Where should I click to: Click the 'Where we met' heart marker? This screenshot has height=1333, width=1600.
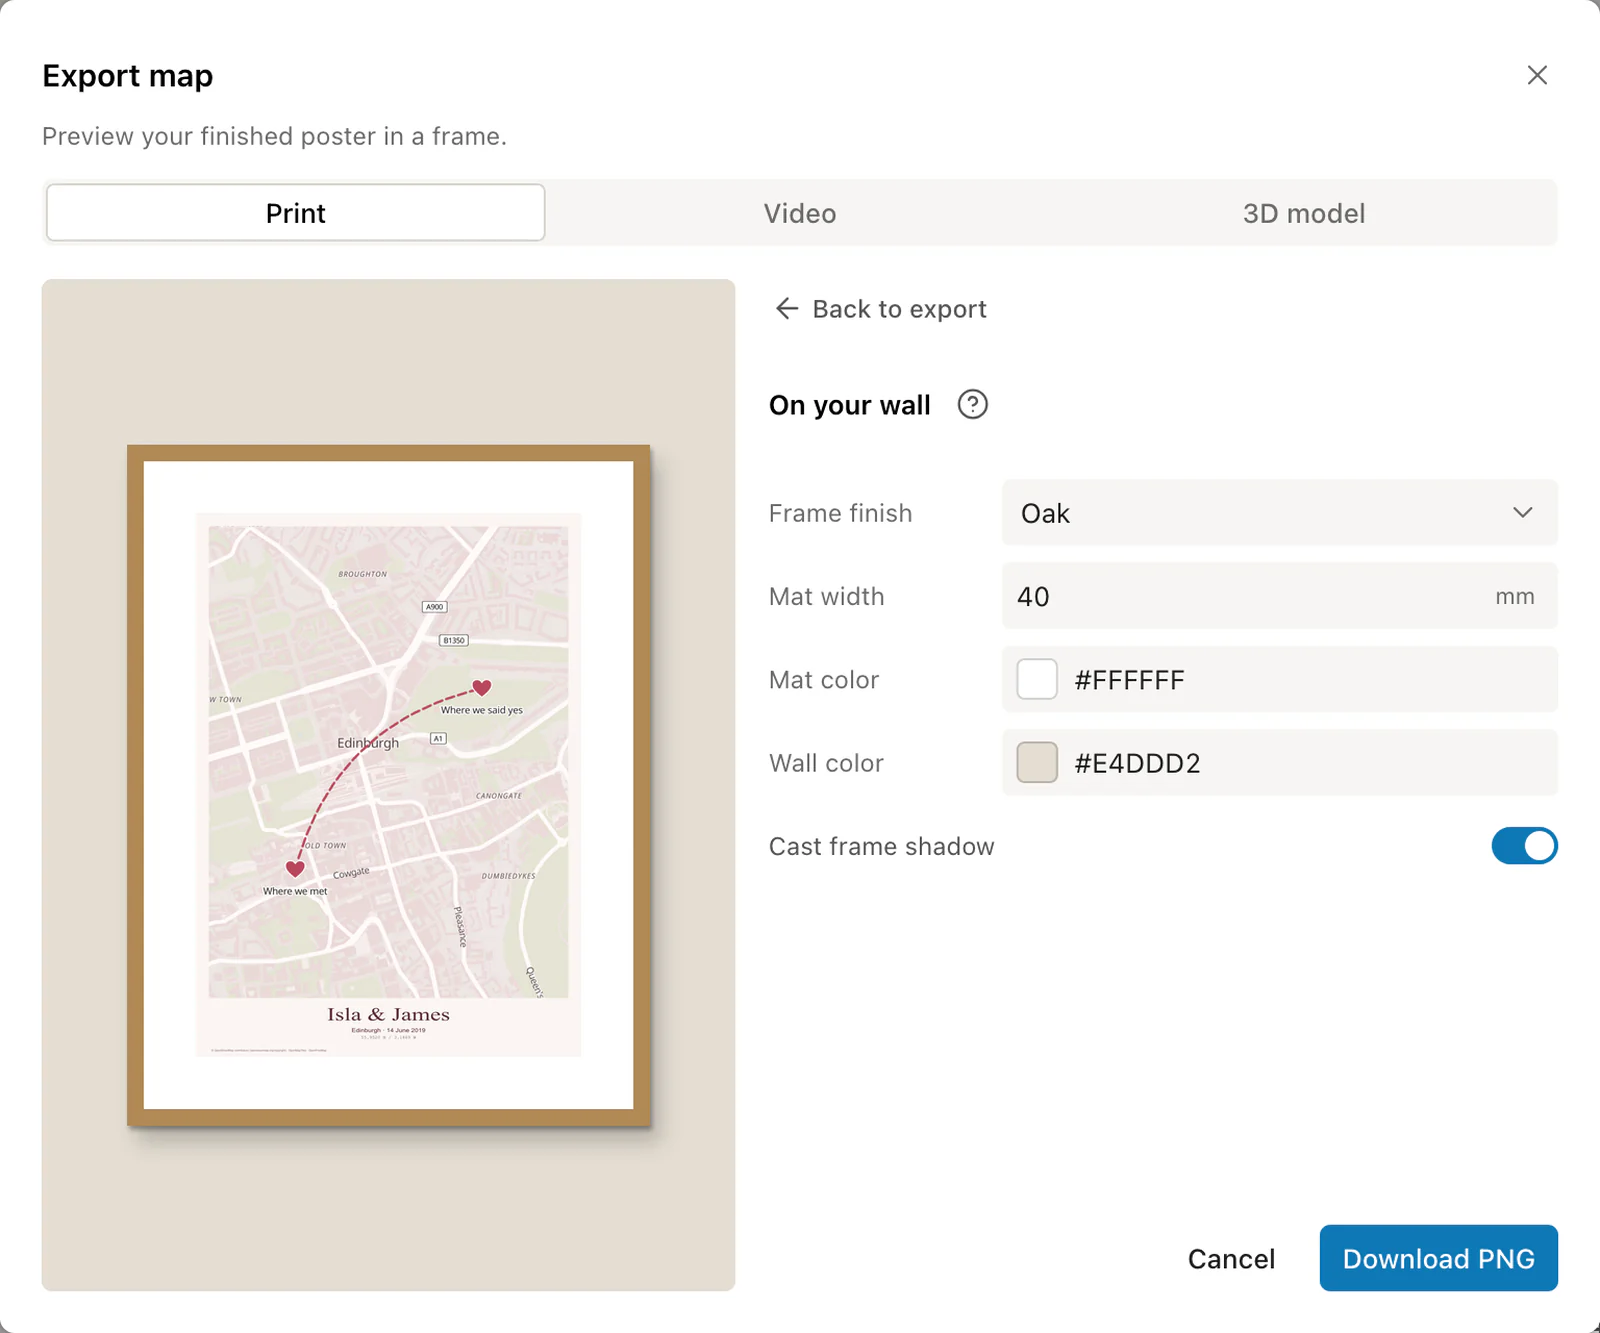pyautogui.click(x=295, y=868)
